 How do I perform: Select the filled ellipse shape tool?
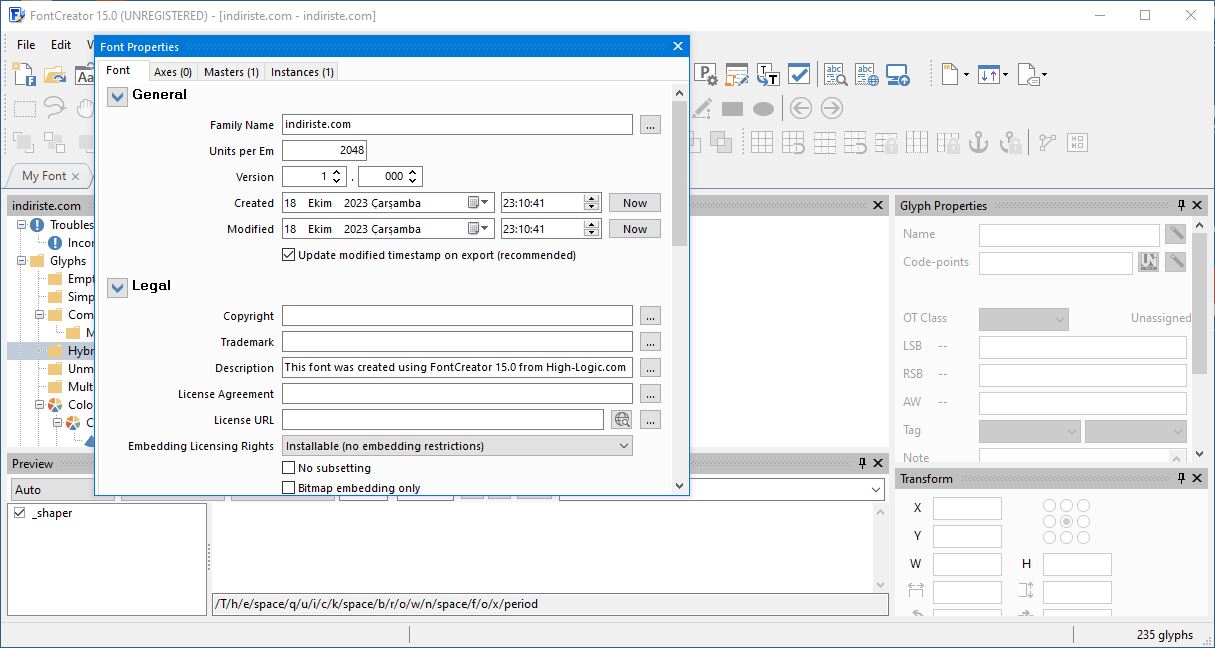click(x=763, y=108)
